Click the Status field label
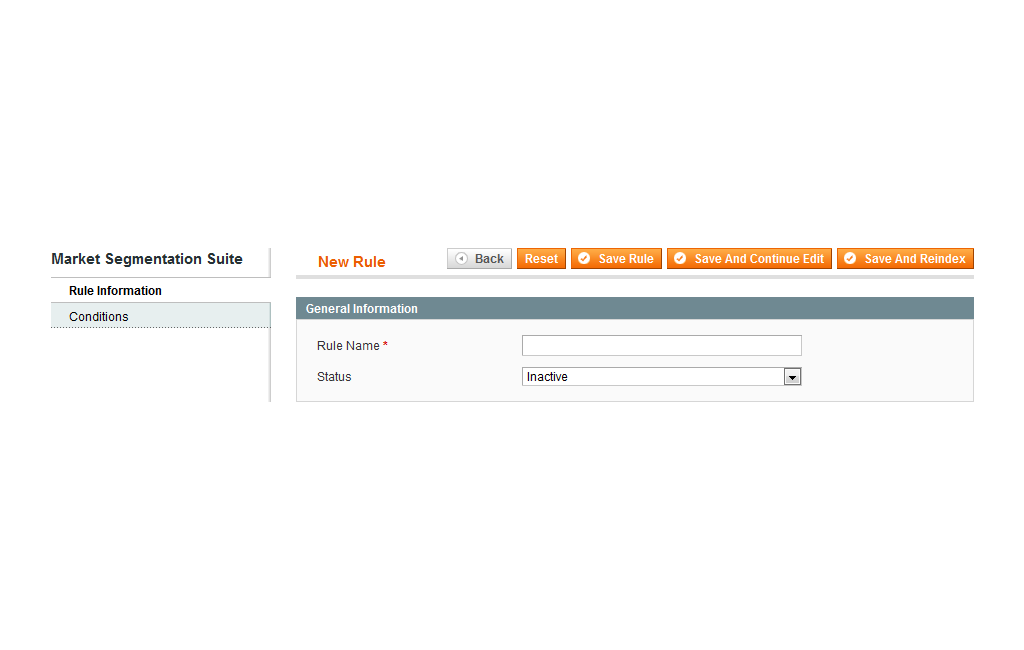The height and width of the screenshot is (650, 1024). click(334, 377)
